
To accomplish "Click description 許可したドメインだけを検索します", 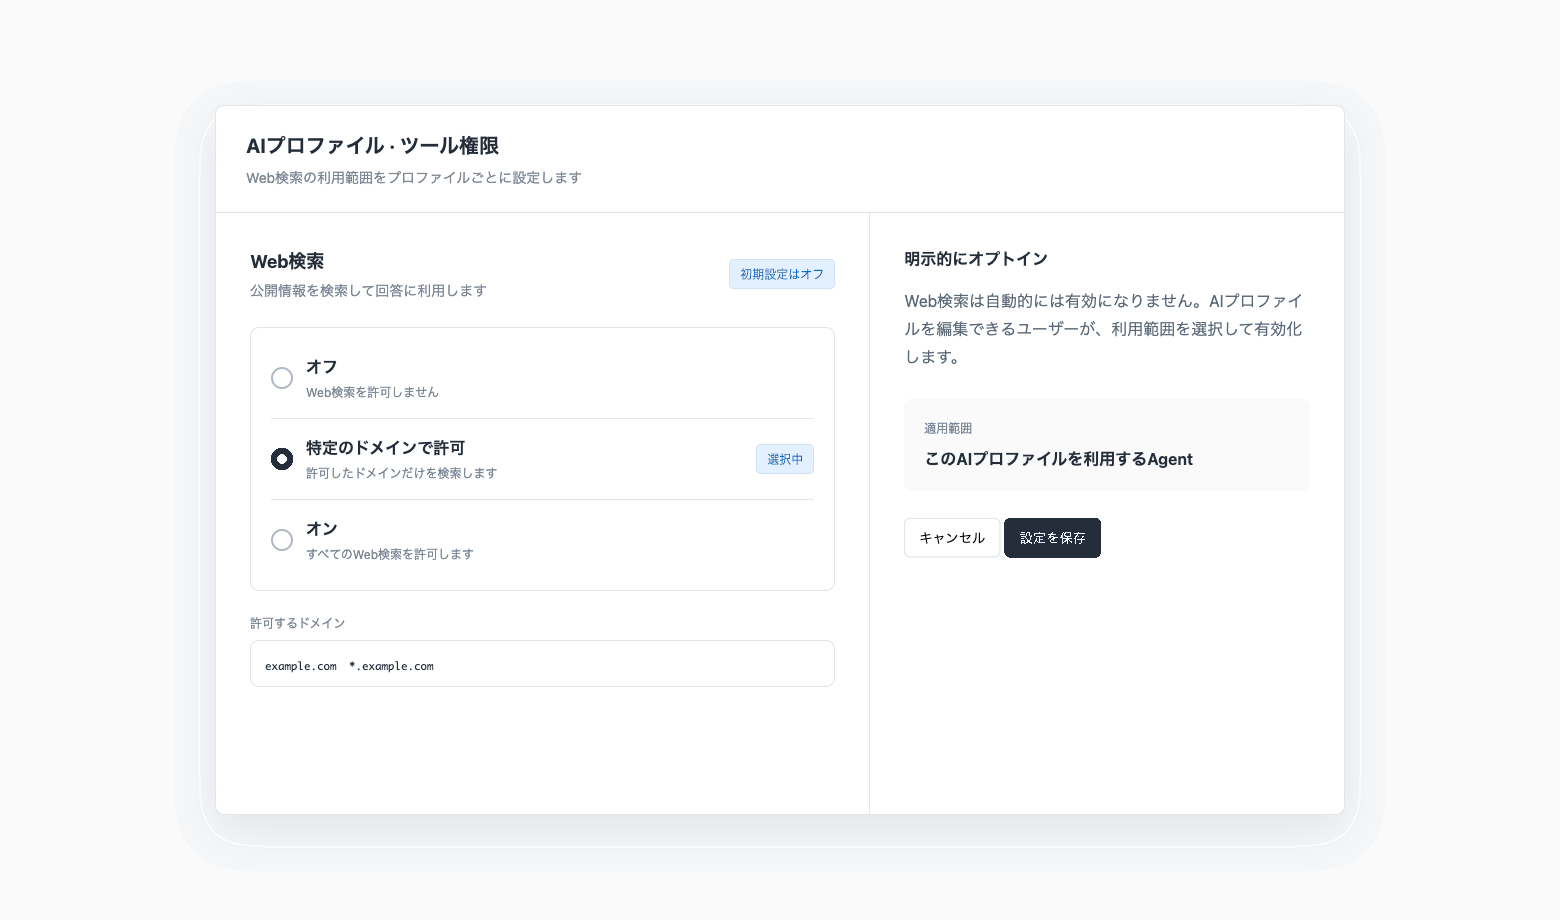I will point(402,473).
